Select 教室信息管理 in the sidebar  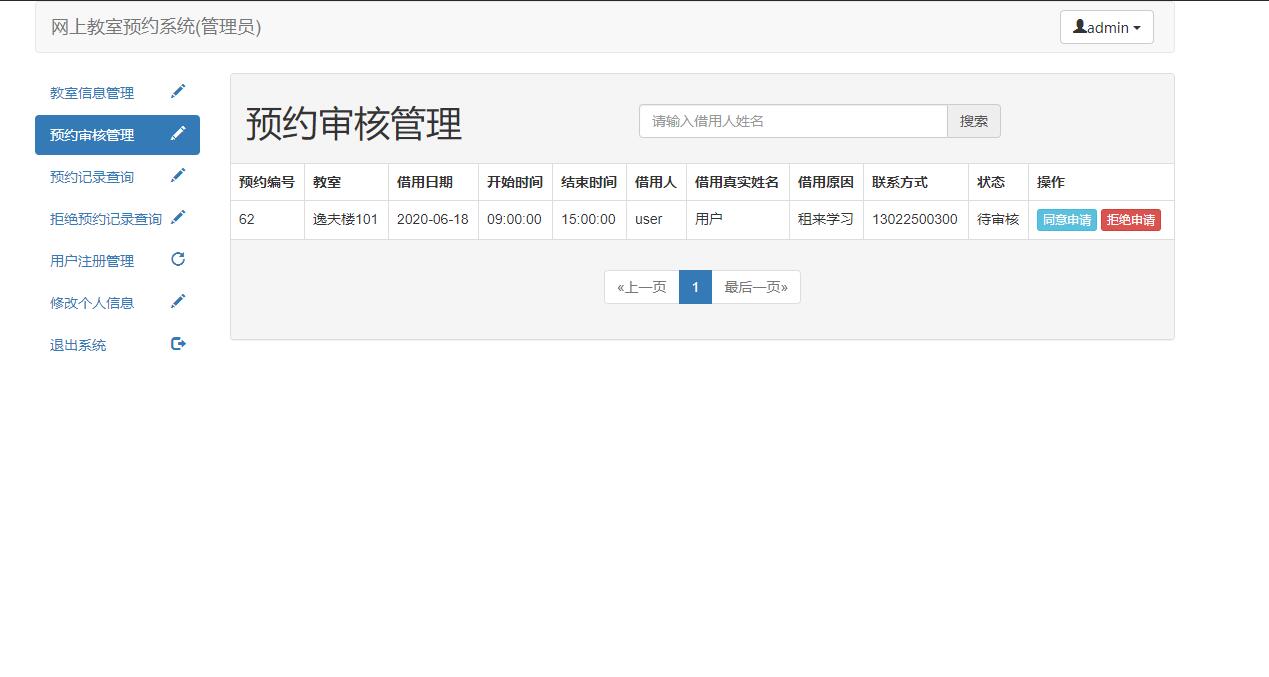click(x=89, y=92)
